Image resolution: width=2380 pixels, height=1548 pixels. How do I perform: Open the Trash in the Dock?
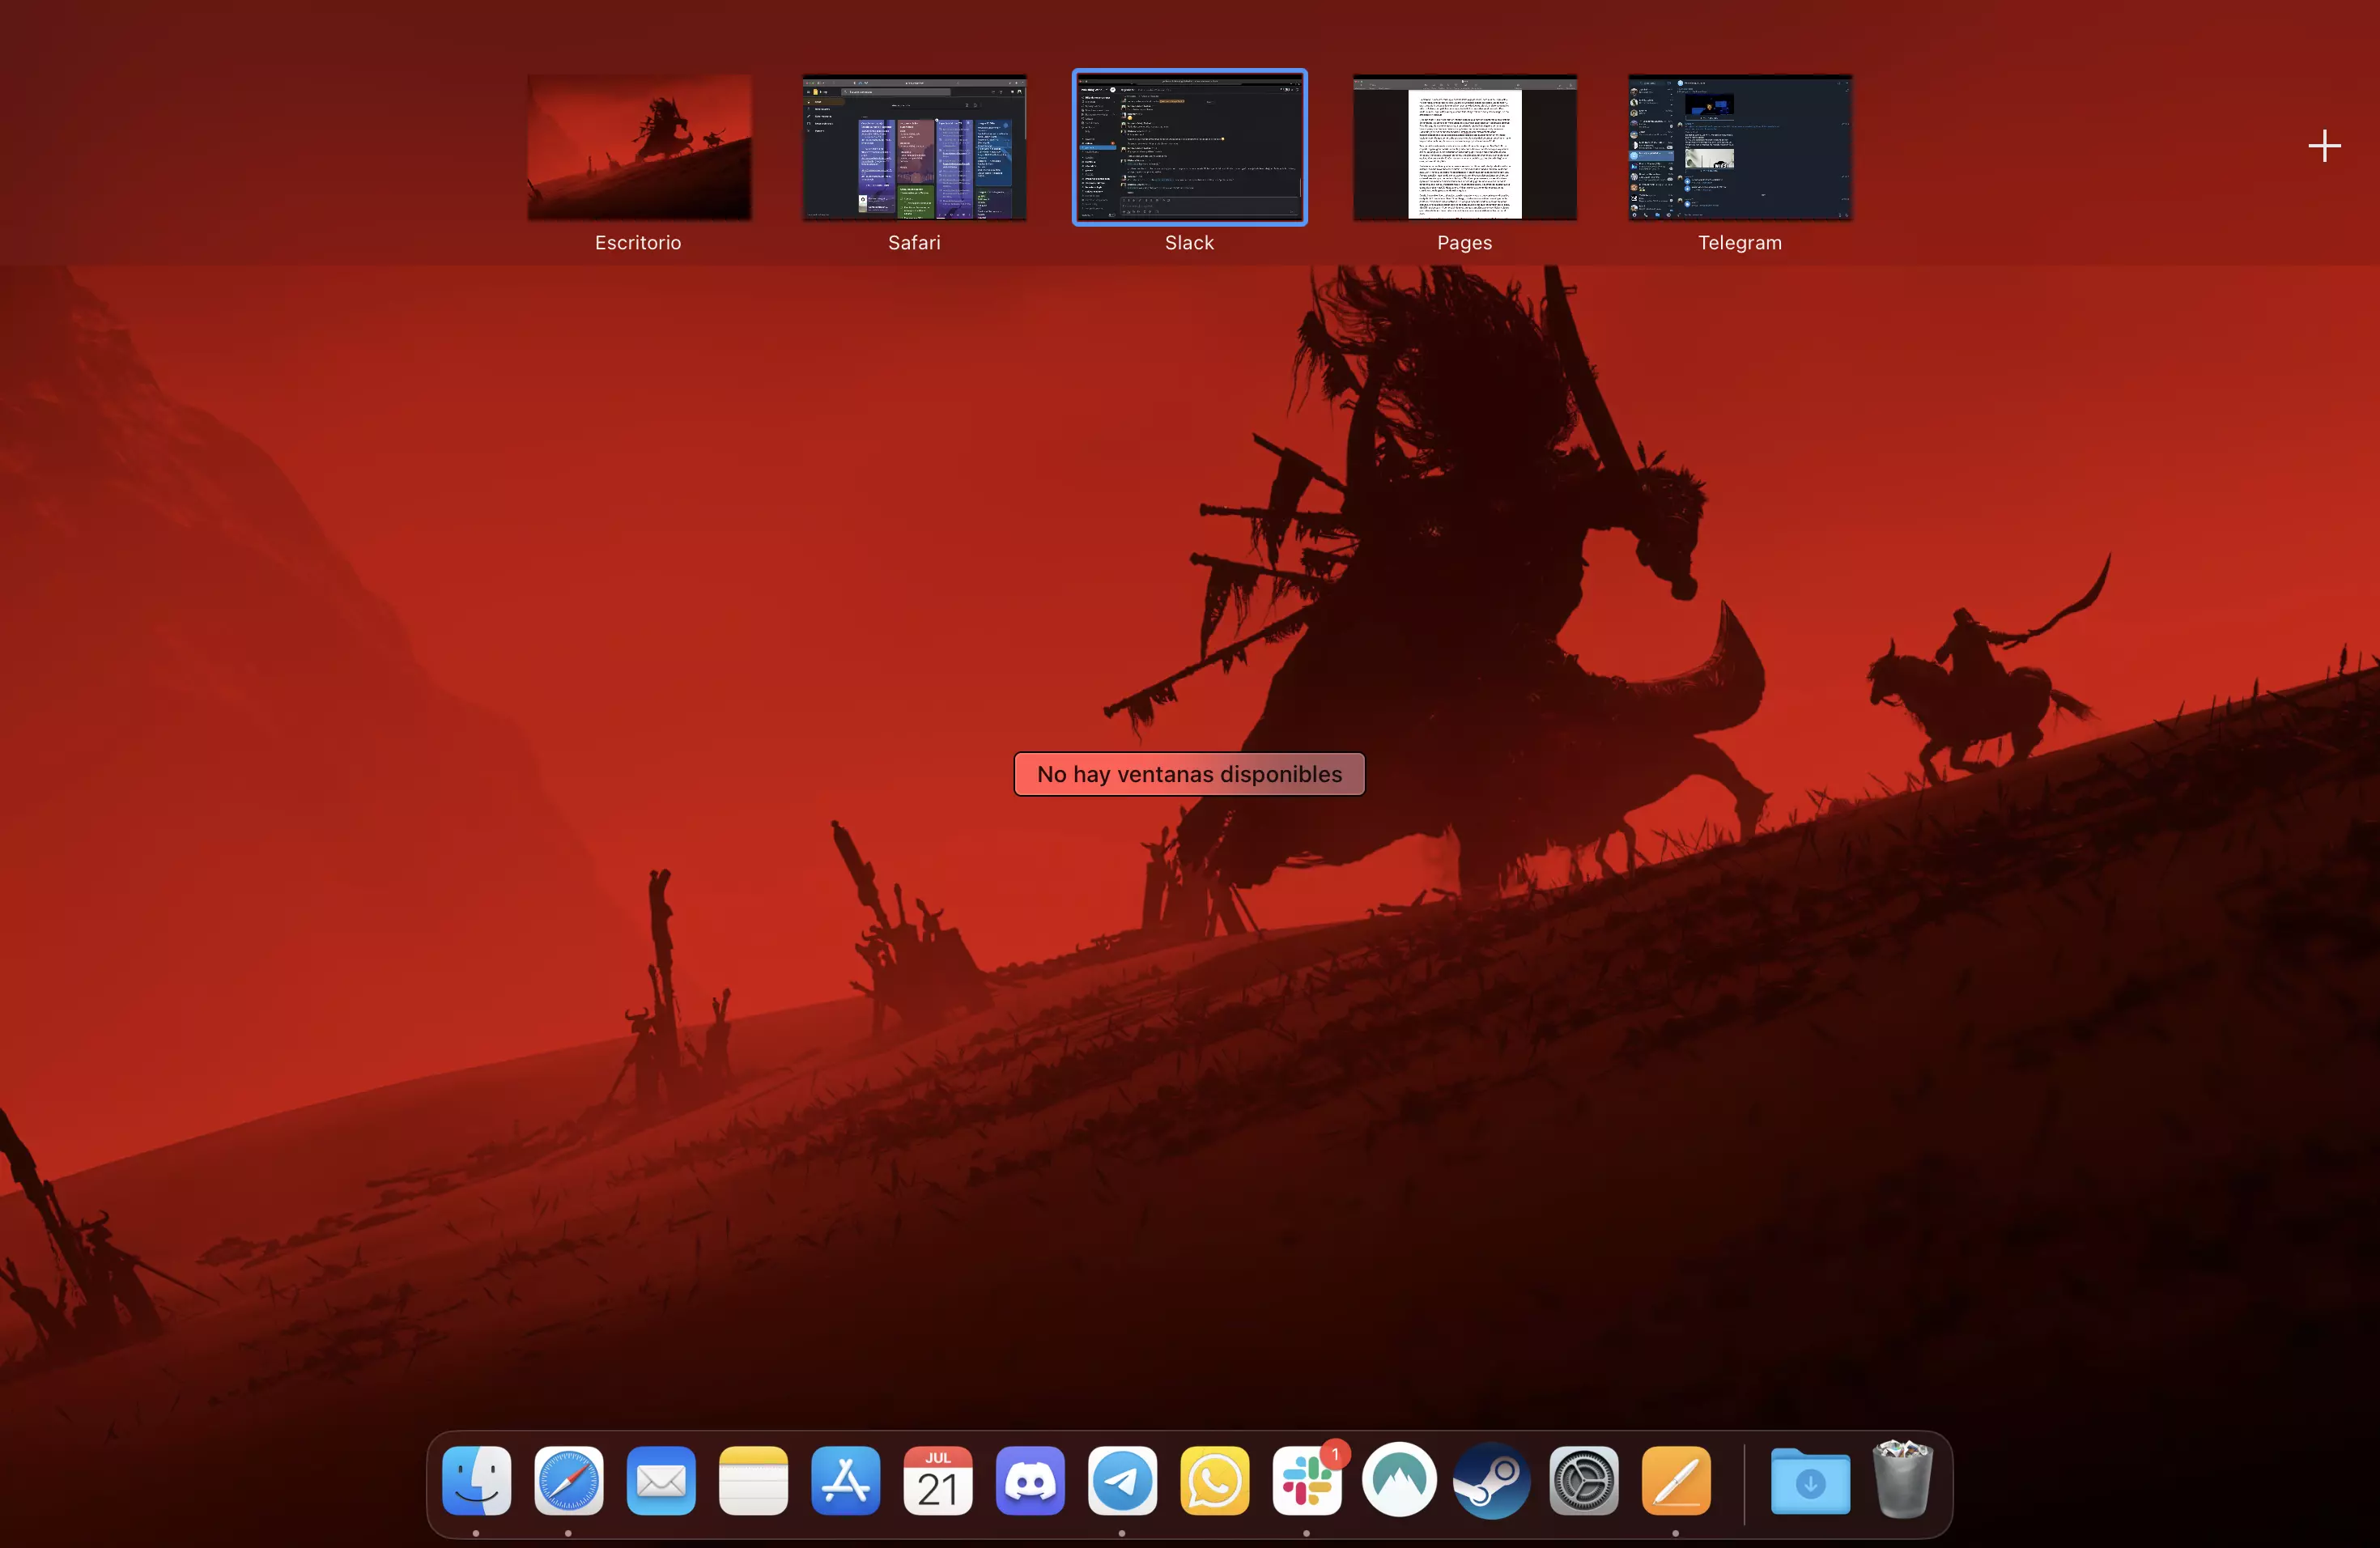(x=1902, y=1480)
